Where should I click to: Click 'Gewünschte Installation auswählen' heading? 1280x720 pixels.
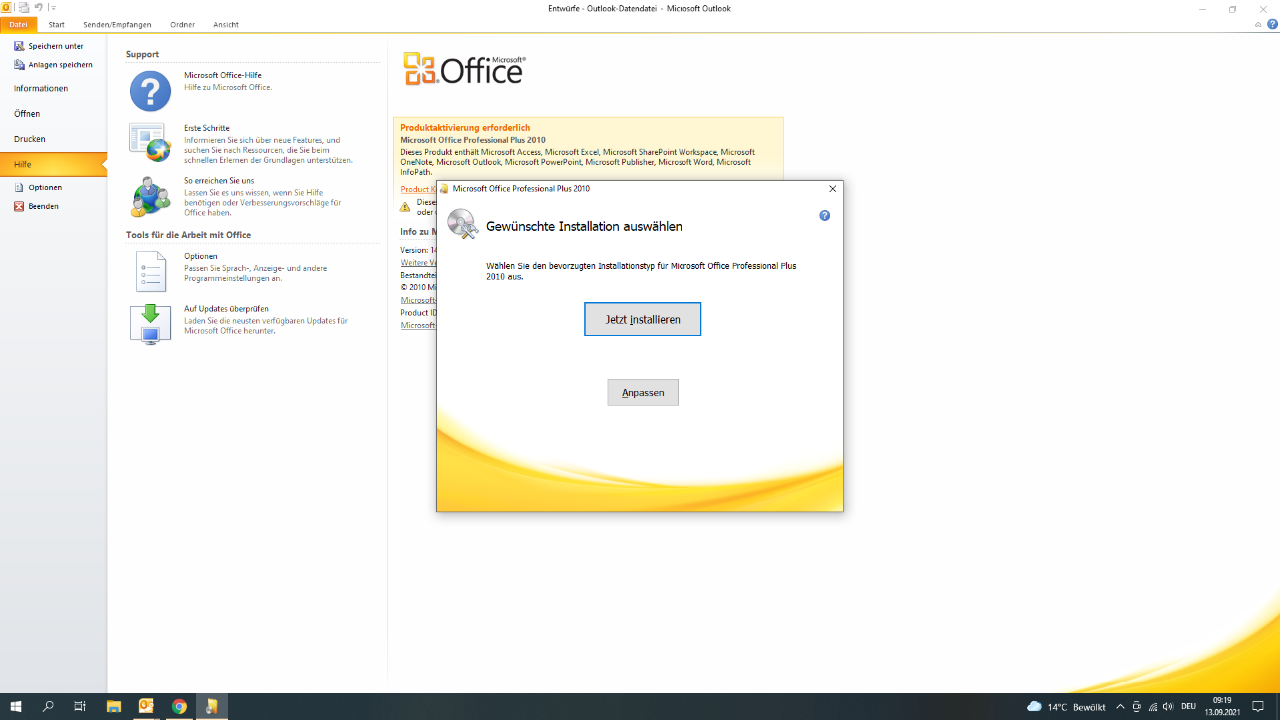click(x=584, y=227)
